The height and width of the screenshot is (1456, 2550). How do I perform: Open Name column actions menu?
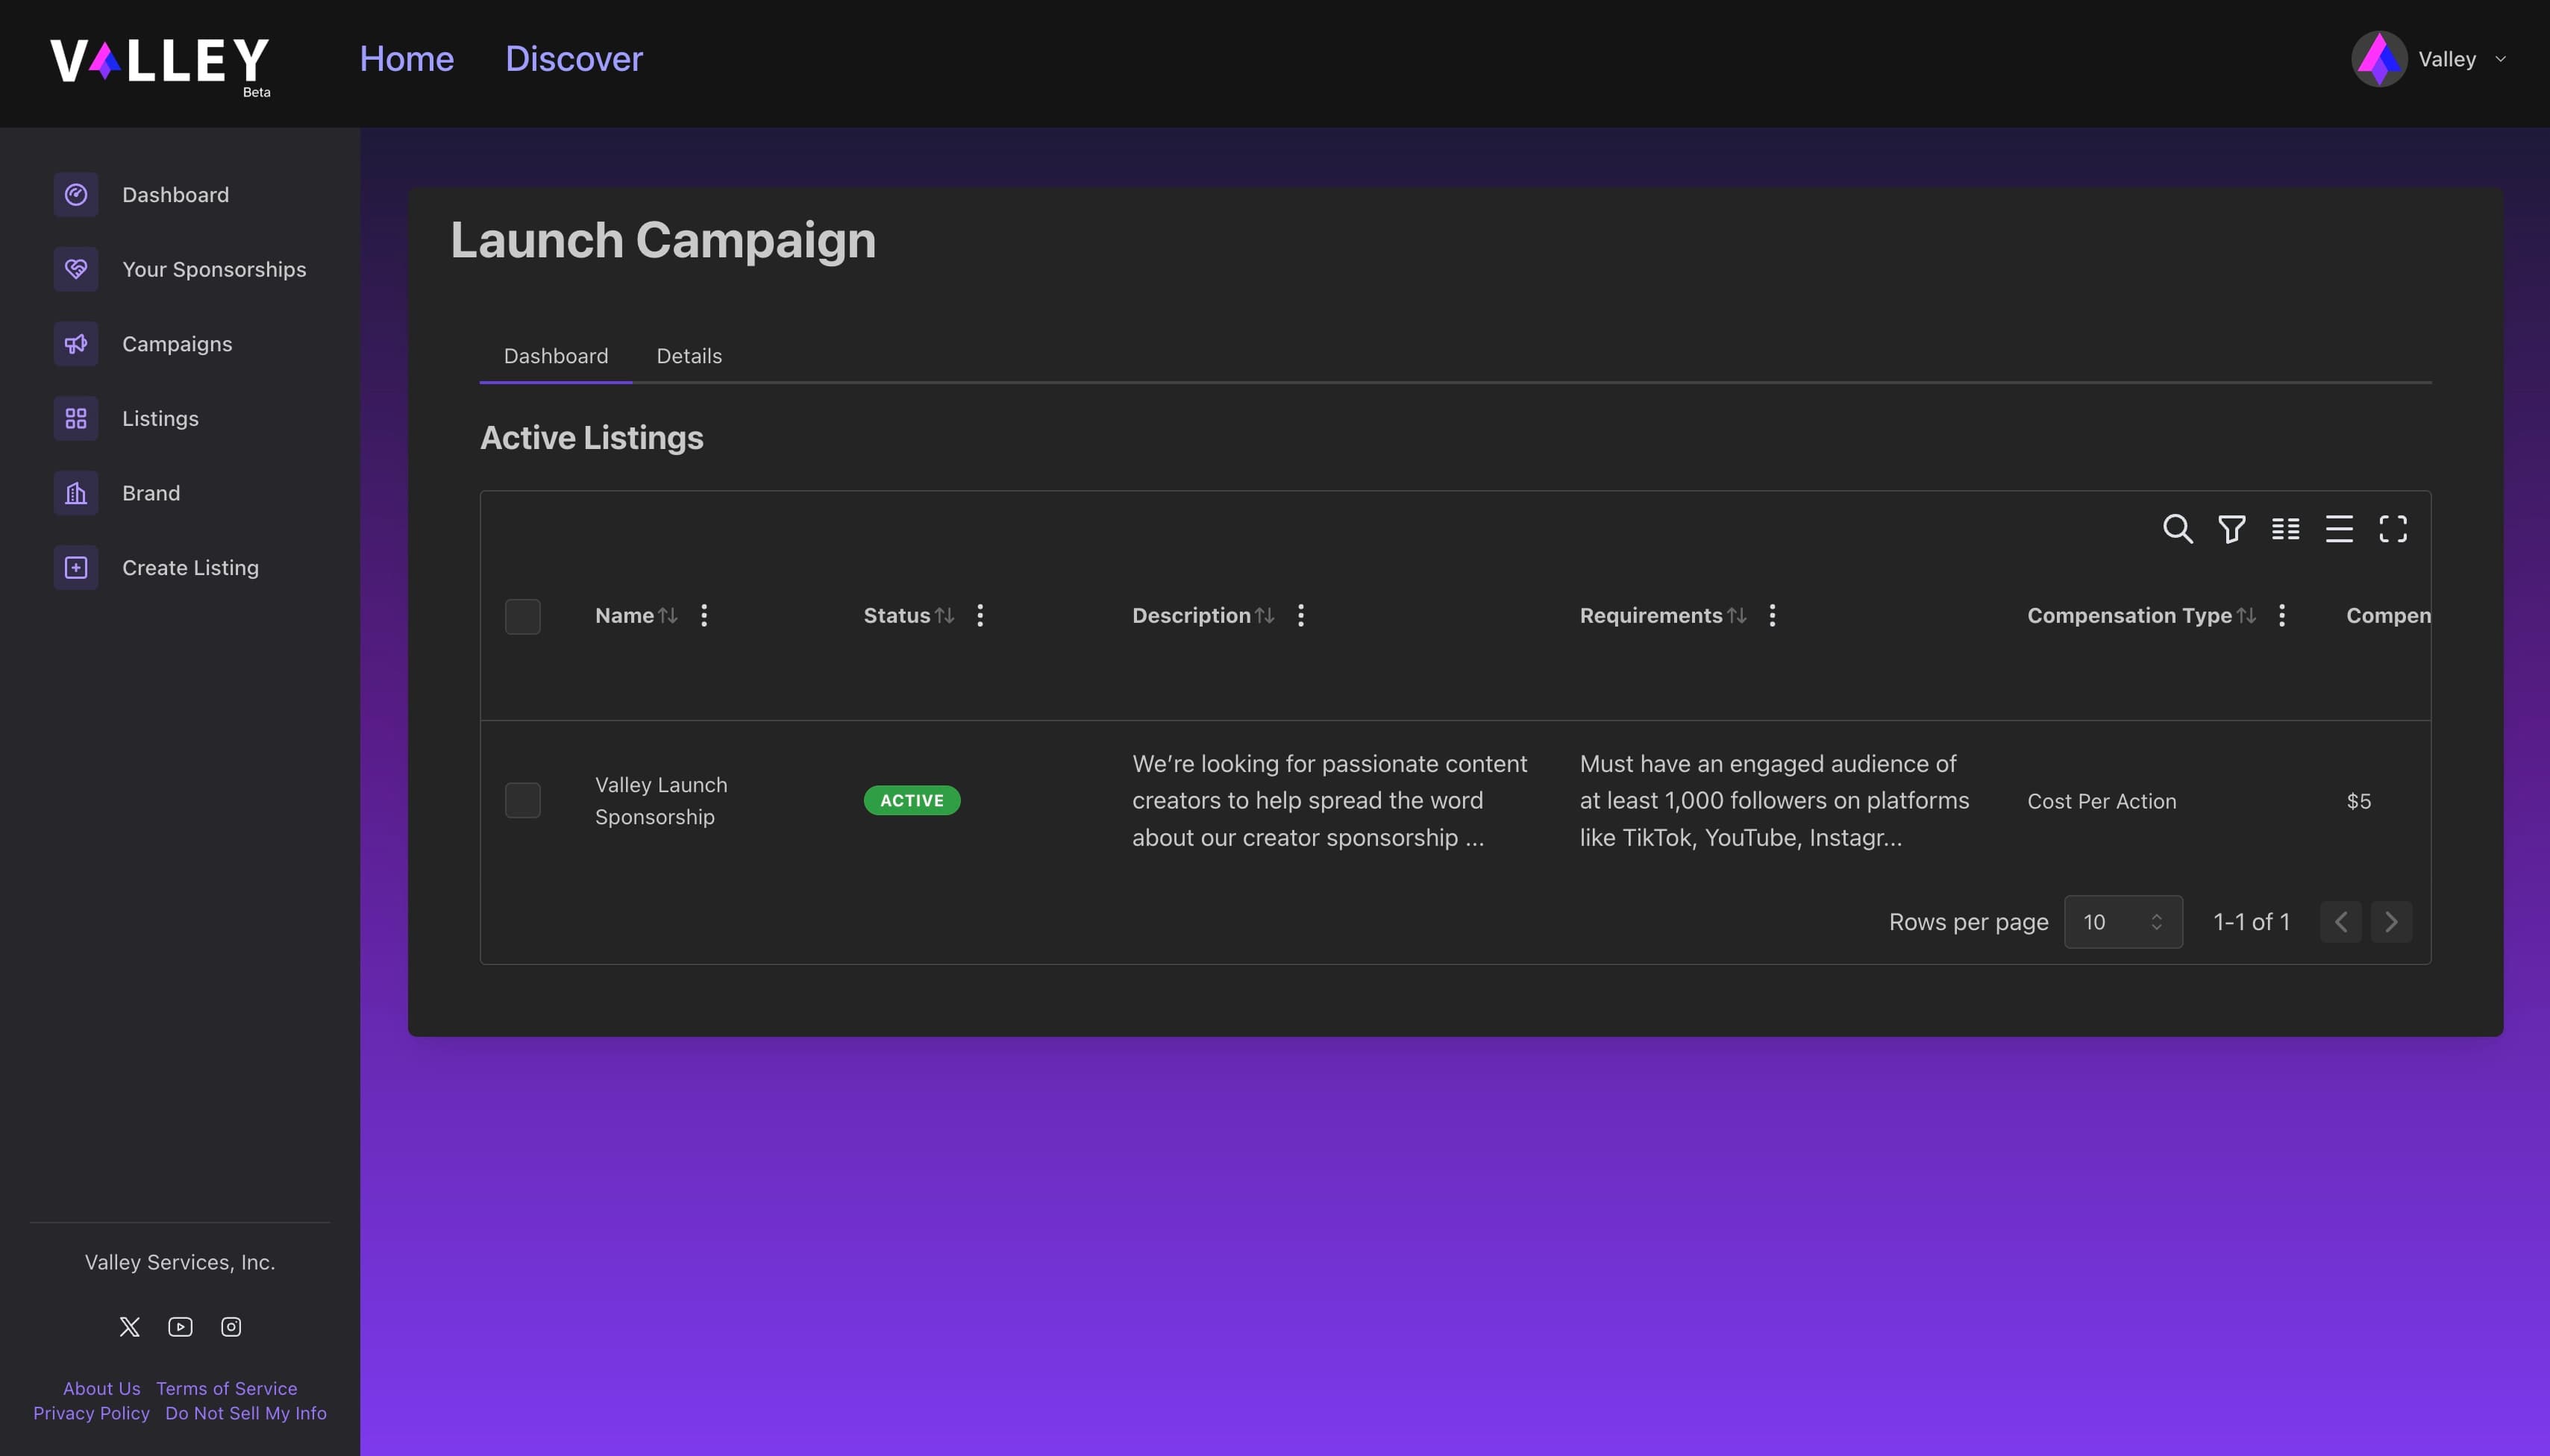(x=704, y=616)
